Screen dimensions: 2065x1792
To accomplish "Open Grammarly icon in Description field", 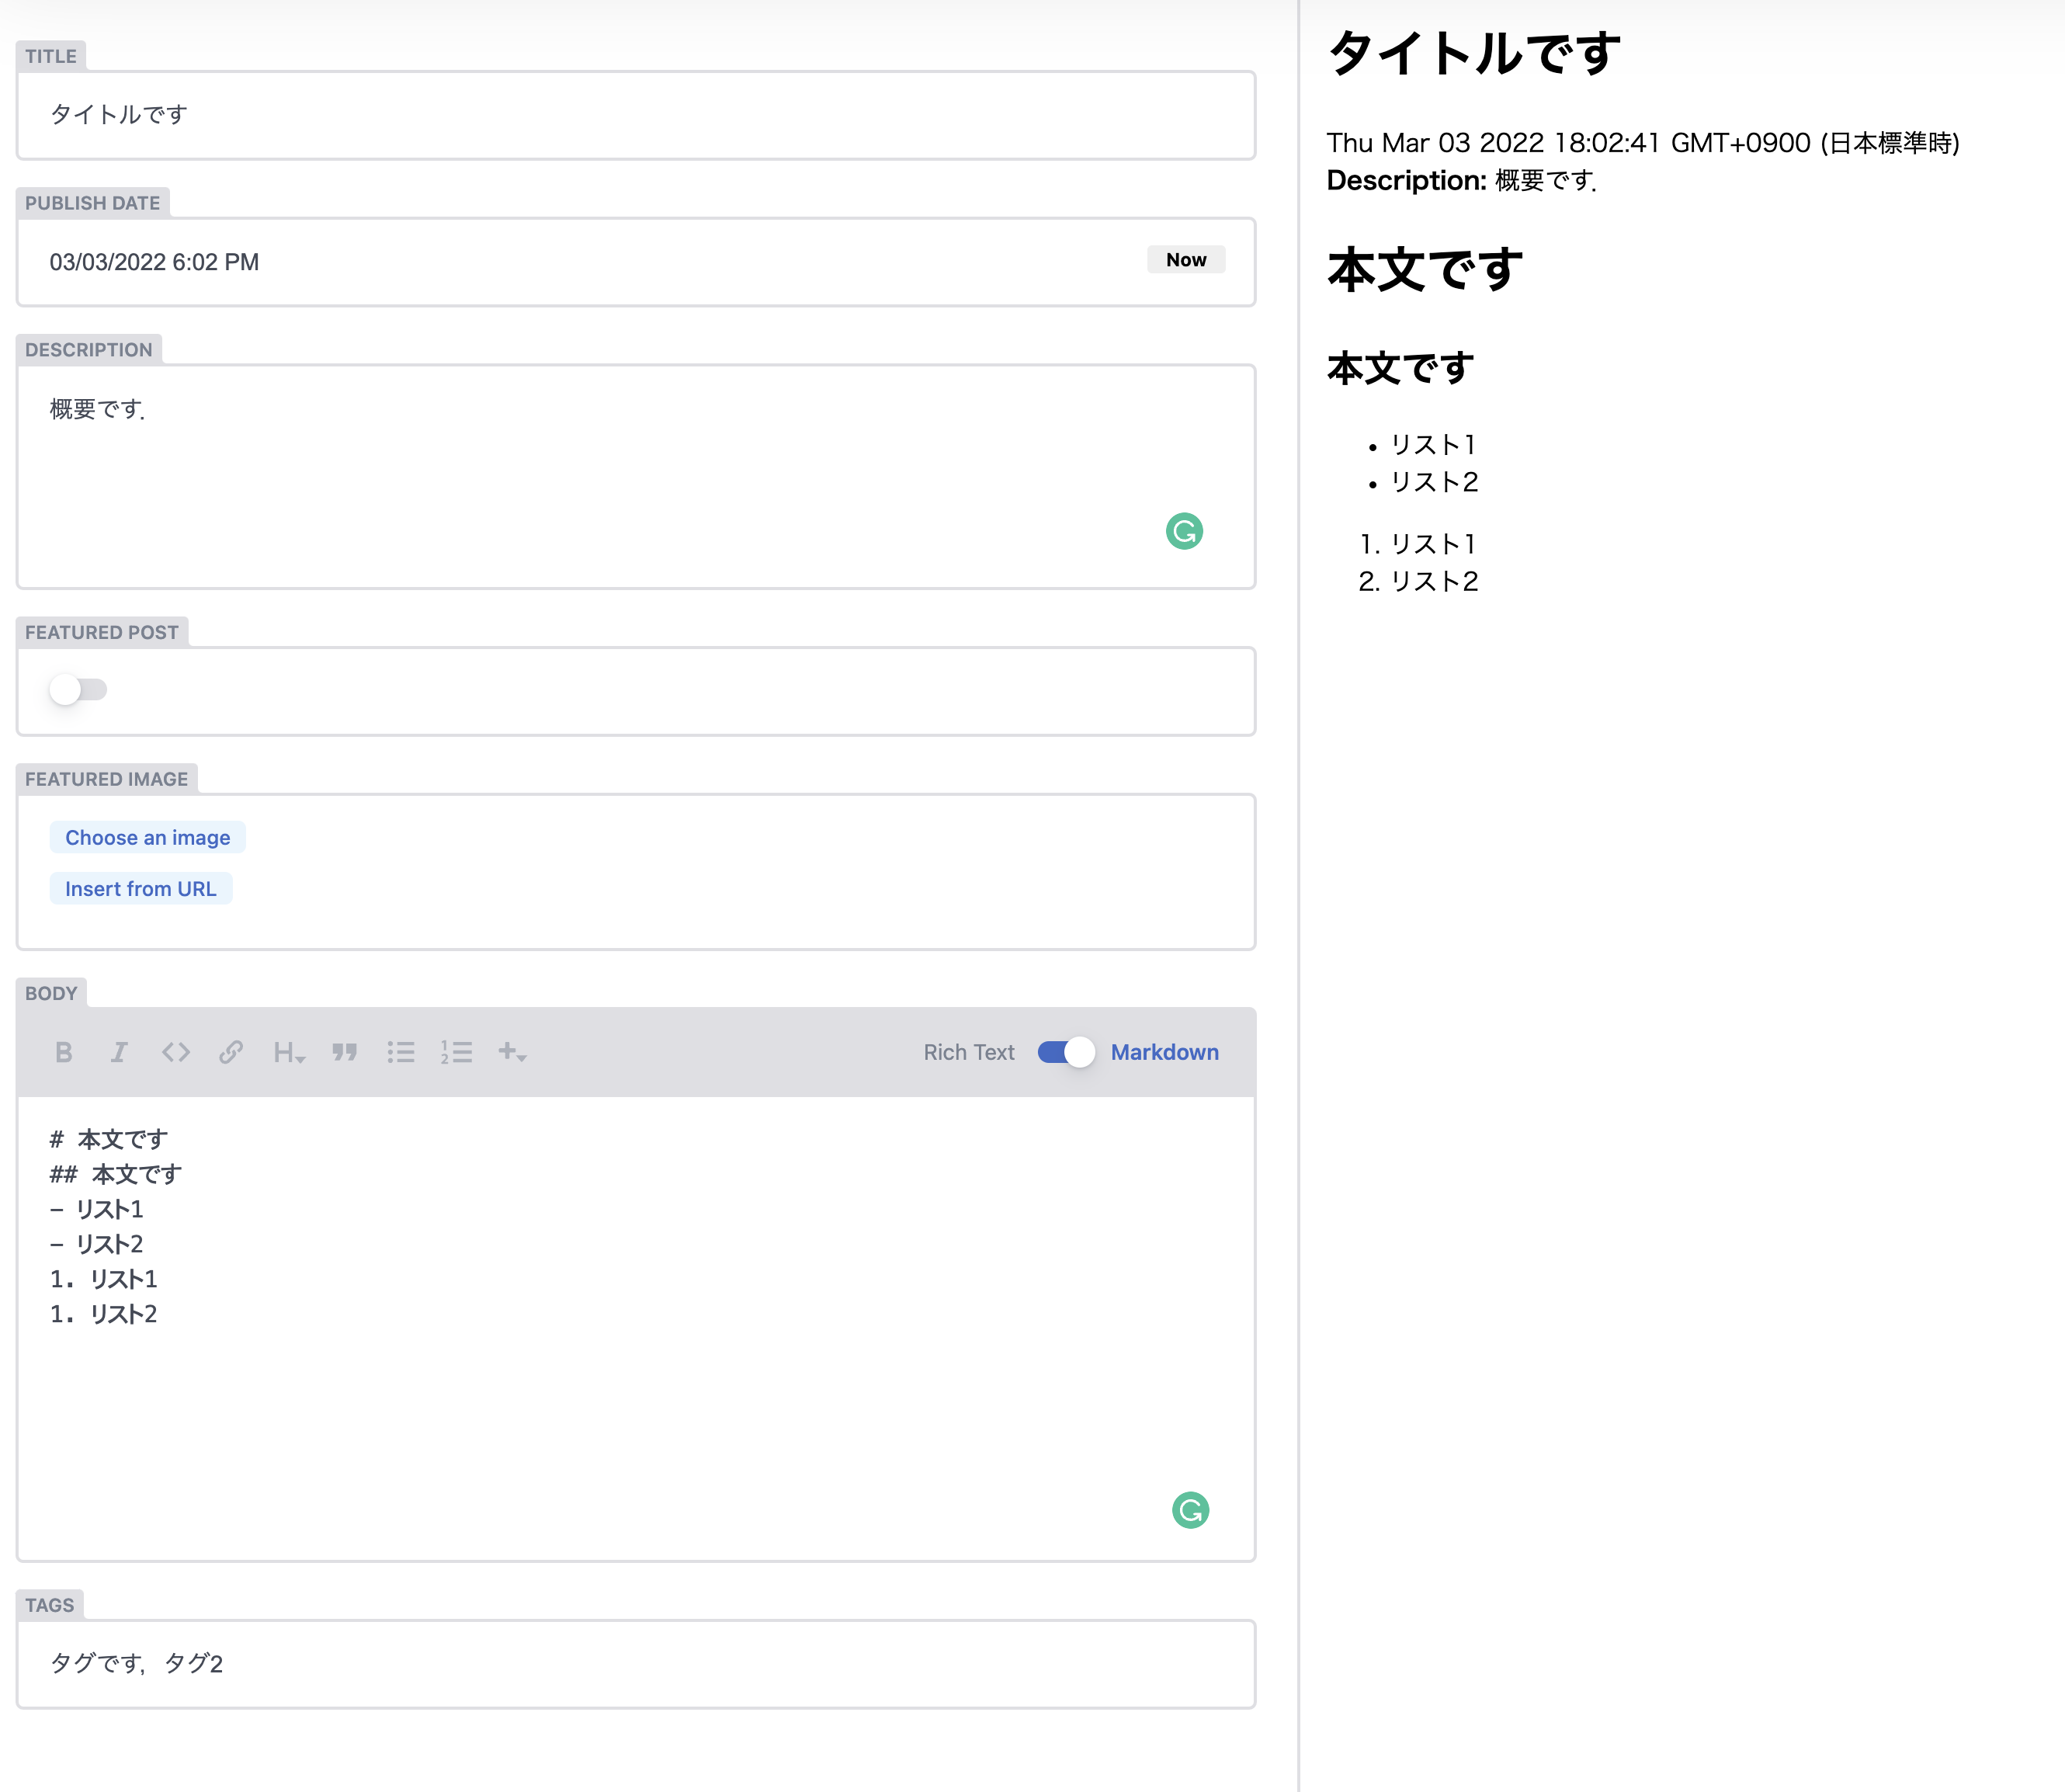I will click(1184, 531).
